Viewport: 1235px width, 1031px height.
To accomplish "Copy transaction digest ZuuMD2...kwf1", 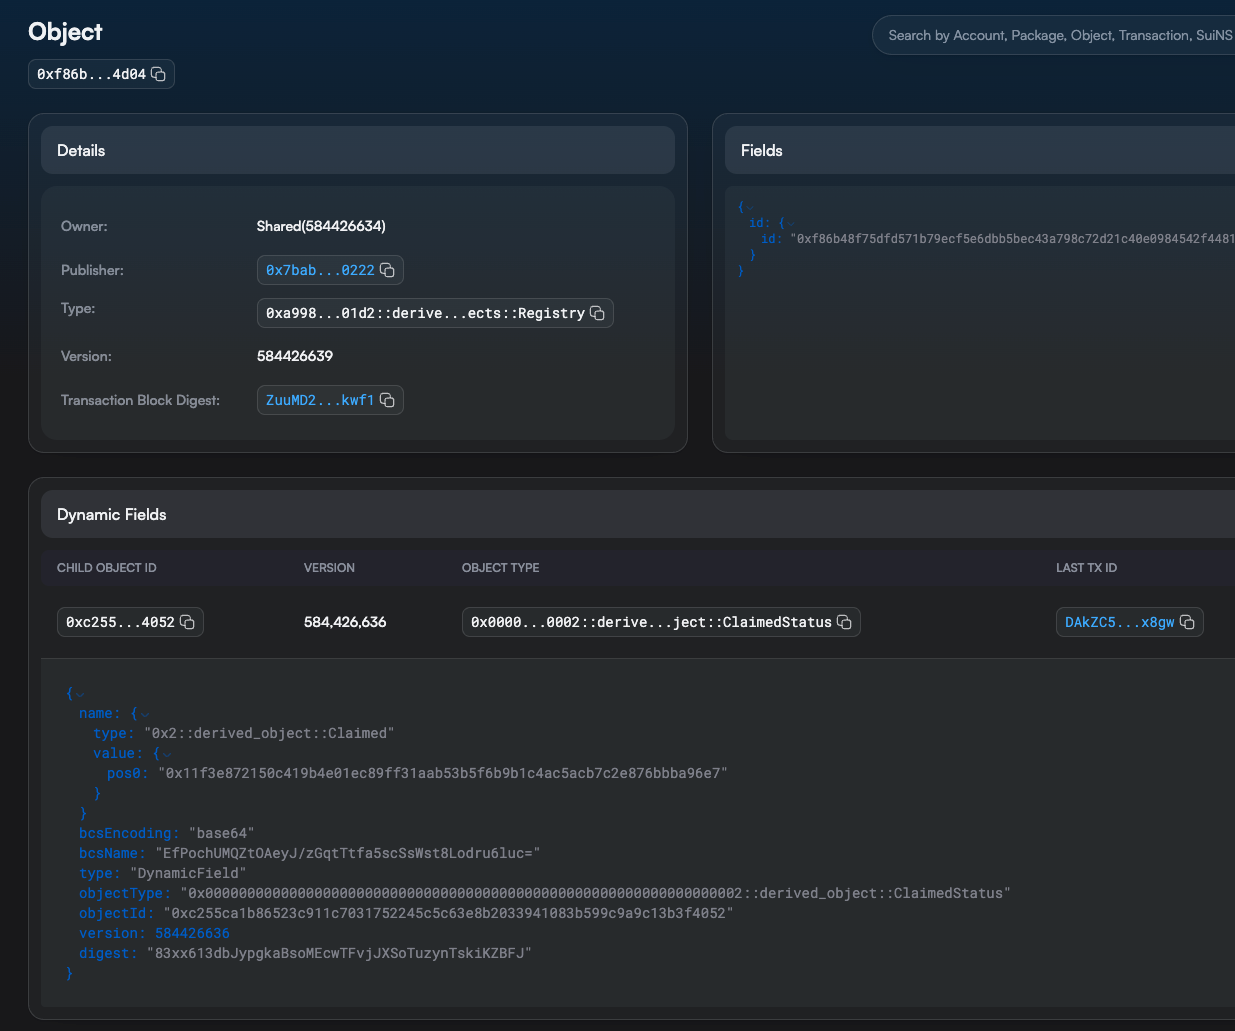I will pos(387,400).
